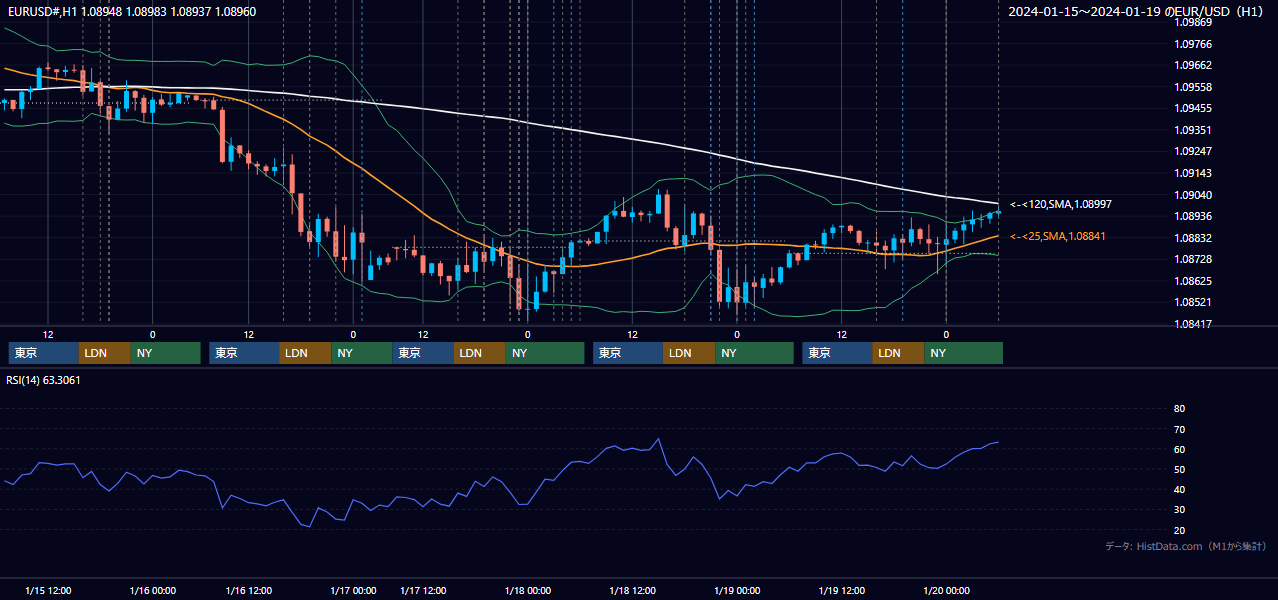Click price axis label 1.09869
1278x600 pixels.
pos(1193,22)
